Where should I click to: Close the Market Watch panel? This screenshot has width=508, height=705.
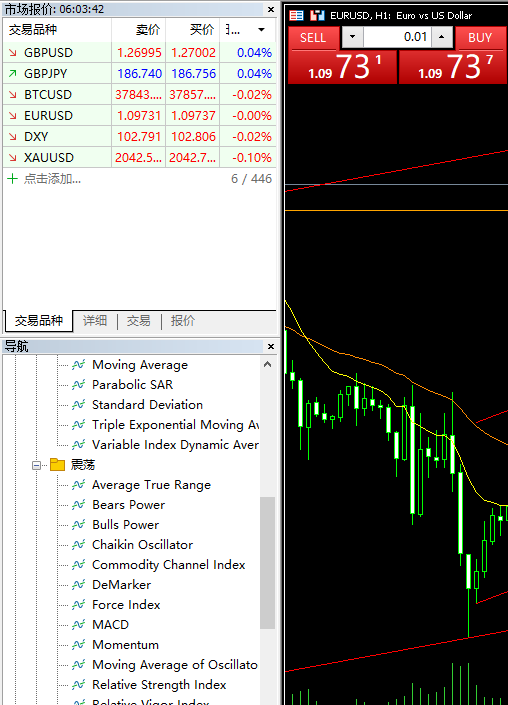pos(271,9)
